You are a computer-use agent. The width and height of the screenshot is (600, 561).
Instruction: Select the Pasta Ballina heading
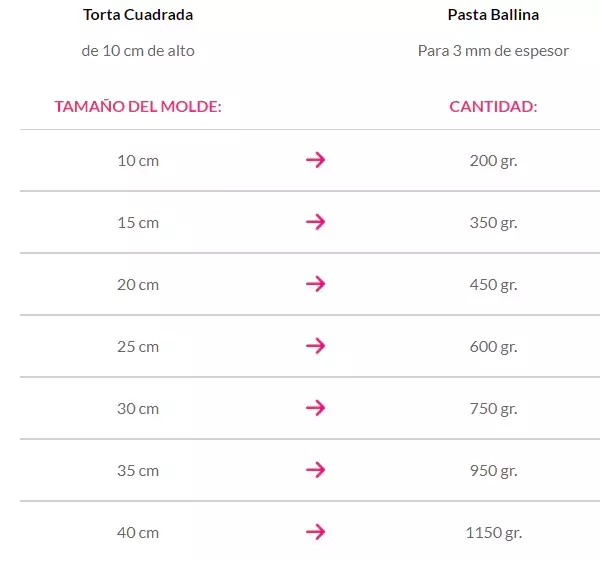(x=493, y=15)
